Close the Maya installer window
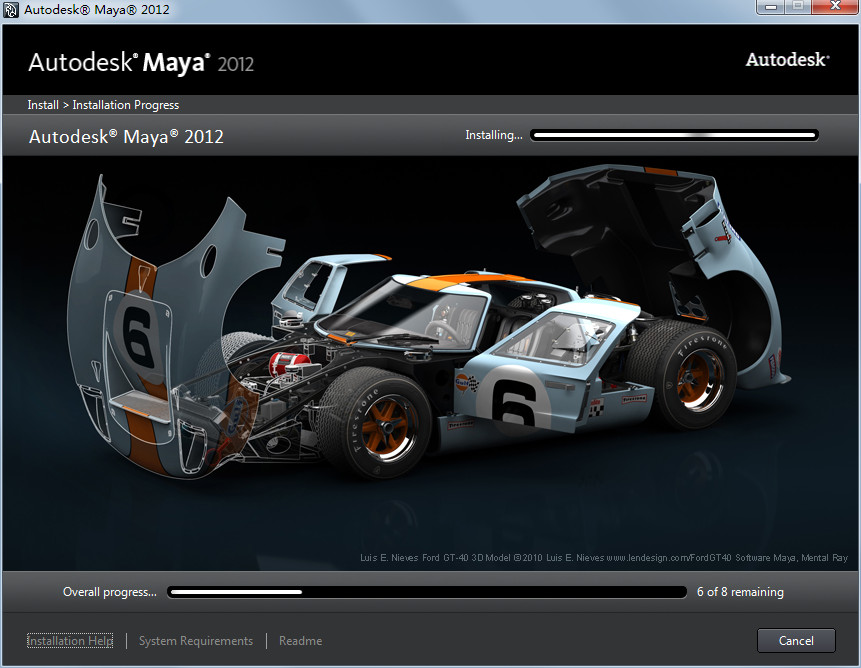The image size is (861, 668). (x=835, y=7)
